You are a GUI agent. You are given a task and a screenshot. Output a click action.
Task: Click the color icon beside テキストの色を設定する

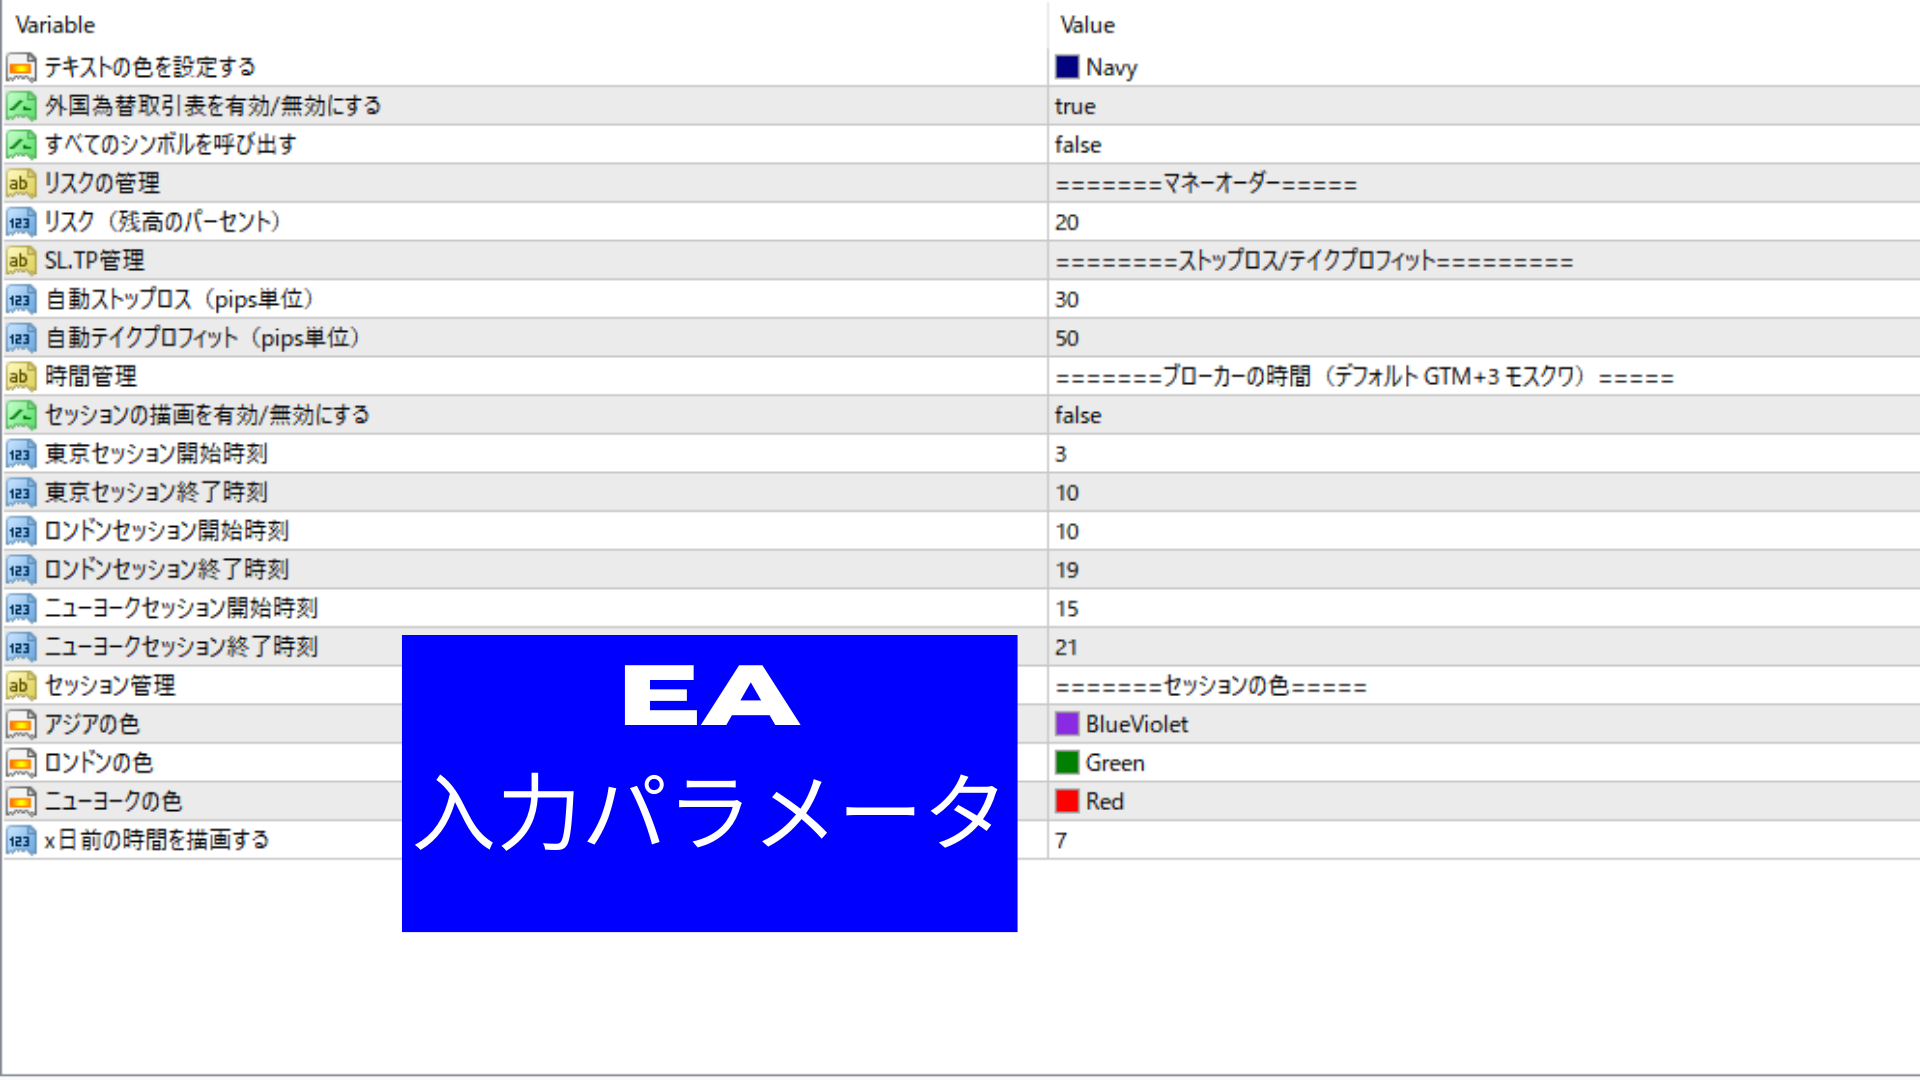pyautogui.click(x=20, y=67)
